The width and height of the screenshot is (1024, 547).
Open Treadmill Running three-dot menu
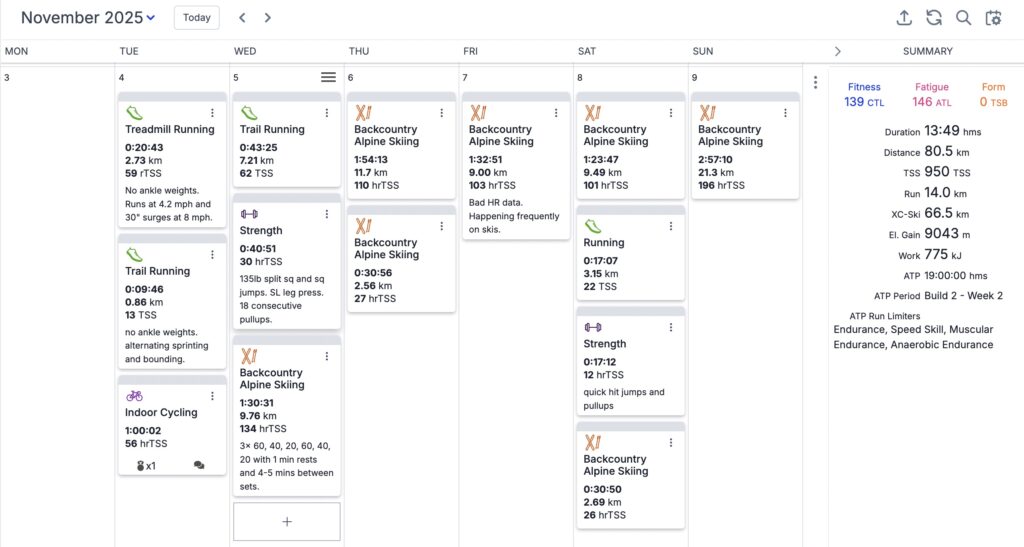click(x=212, y=113)
